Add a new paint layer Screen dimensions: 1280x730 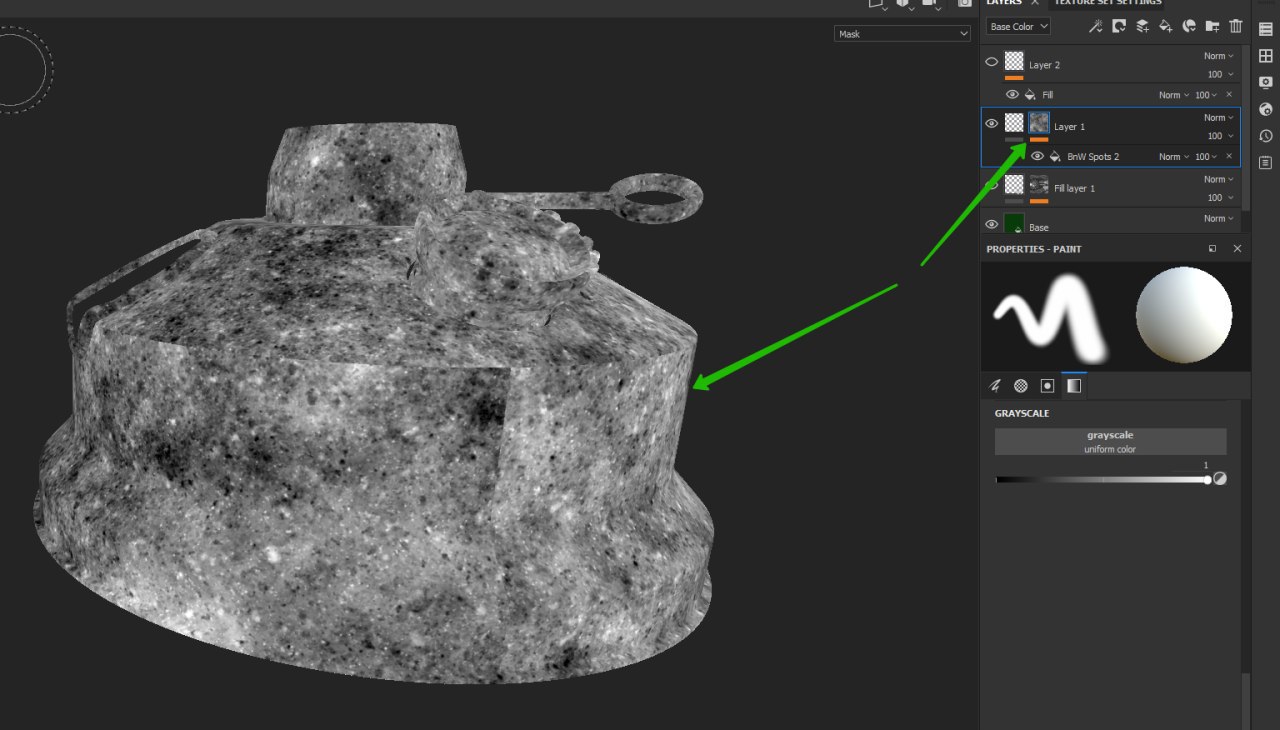tap(1142, 27)
